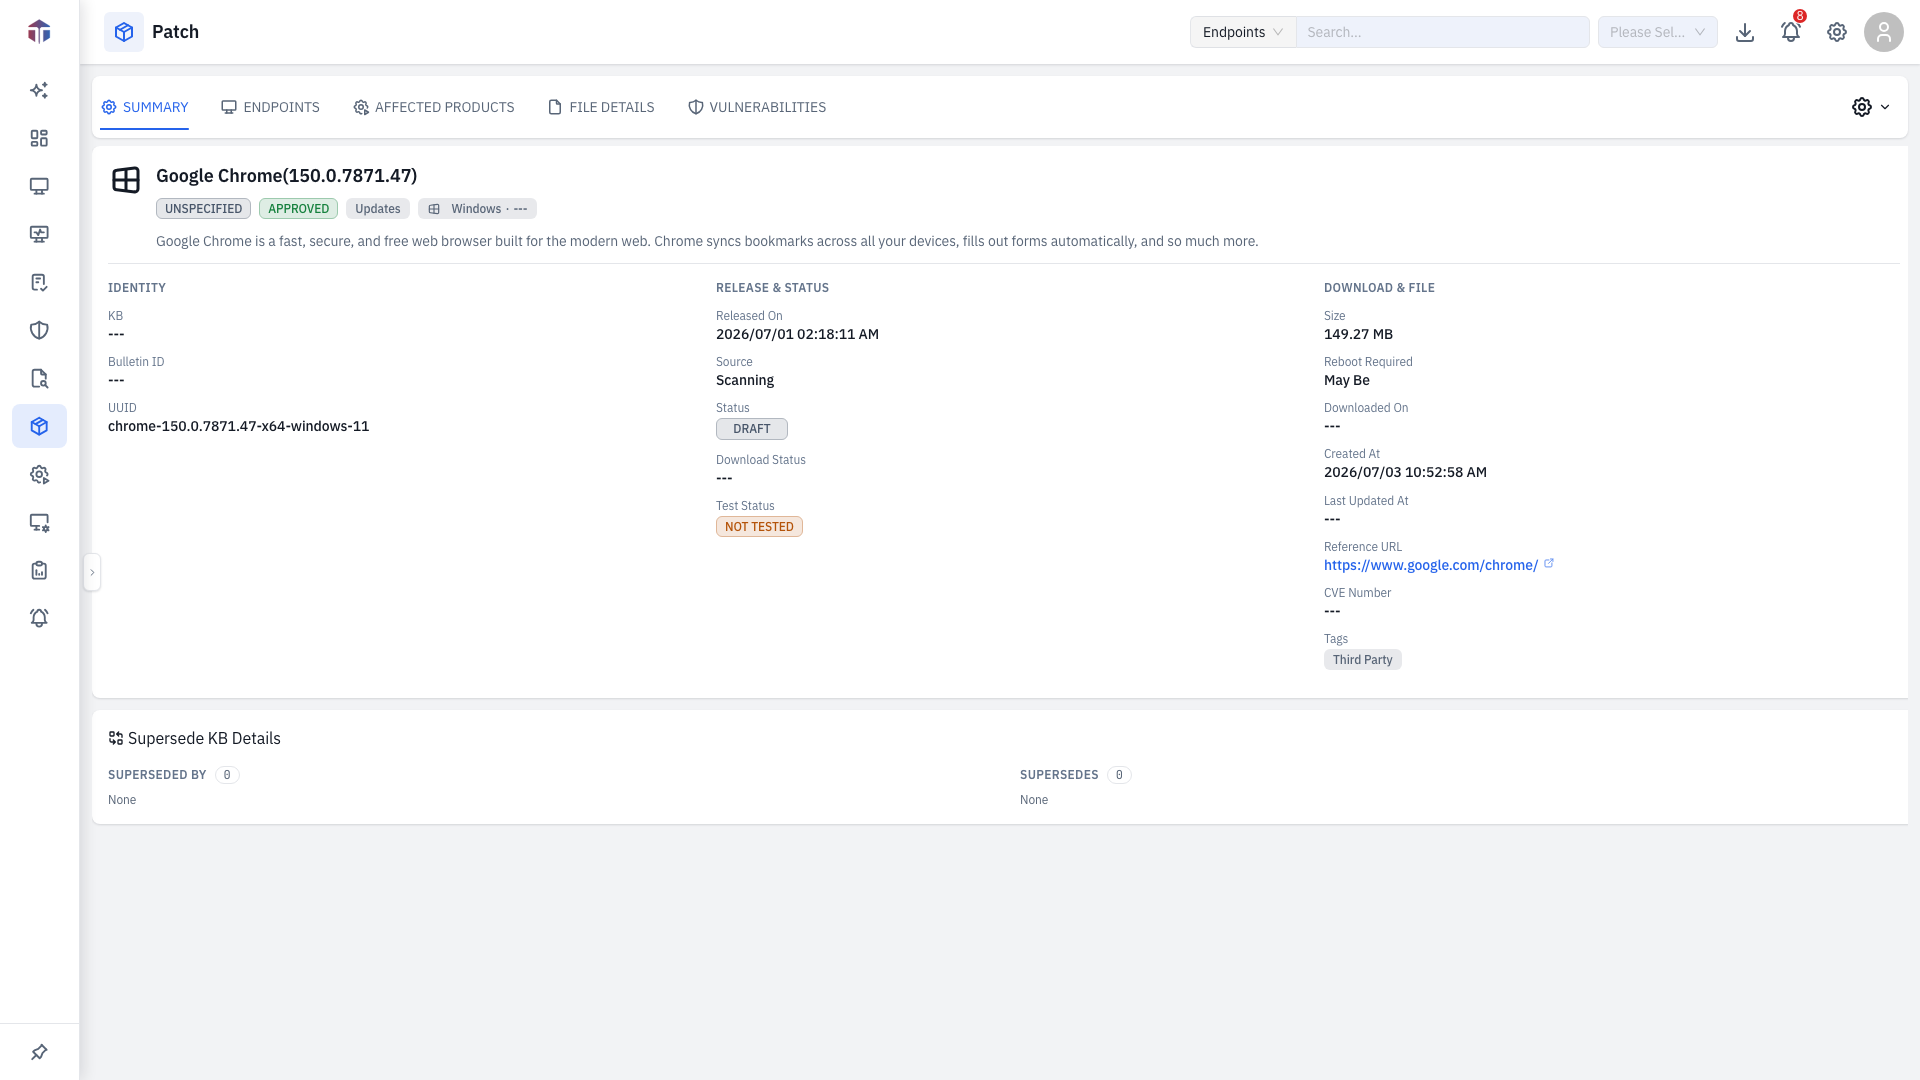This screenshot has width=1920, height=1080.
Task: Open the notifications bell icon
Action: click(x=1790, y=32)
